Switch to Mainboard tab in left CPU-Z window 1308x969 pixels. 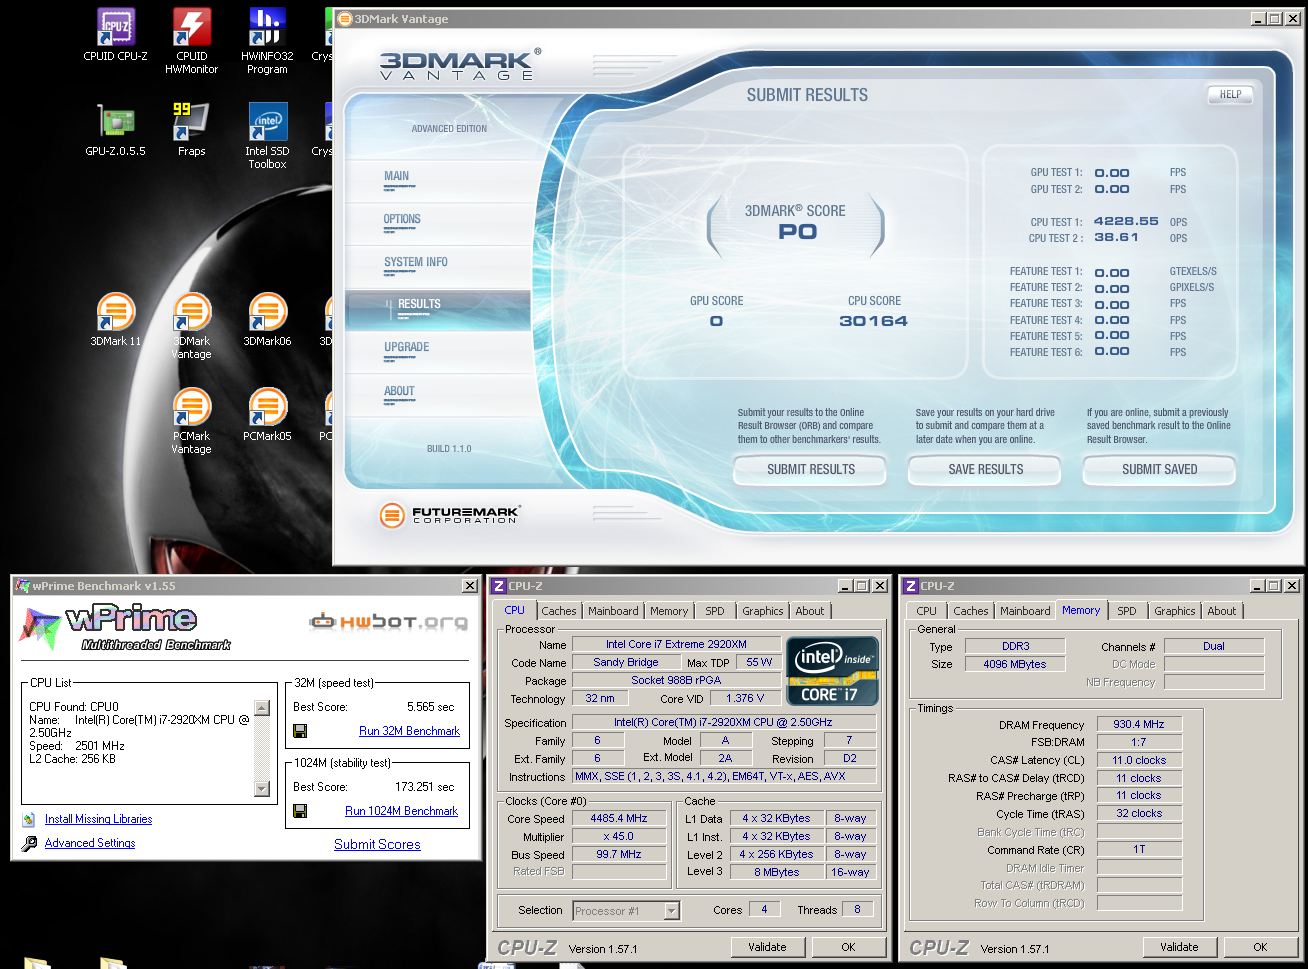click(x=613, y=611)
